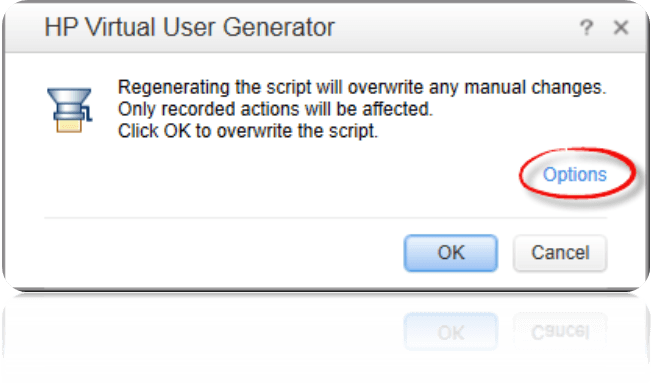Click the 'Click OK to overwrite' text line
This screenshot has width=653, height=383.
248,131
